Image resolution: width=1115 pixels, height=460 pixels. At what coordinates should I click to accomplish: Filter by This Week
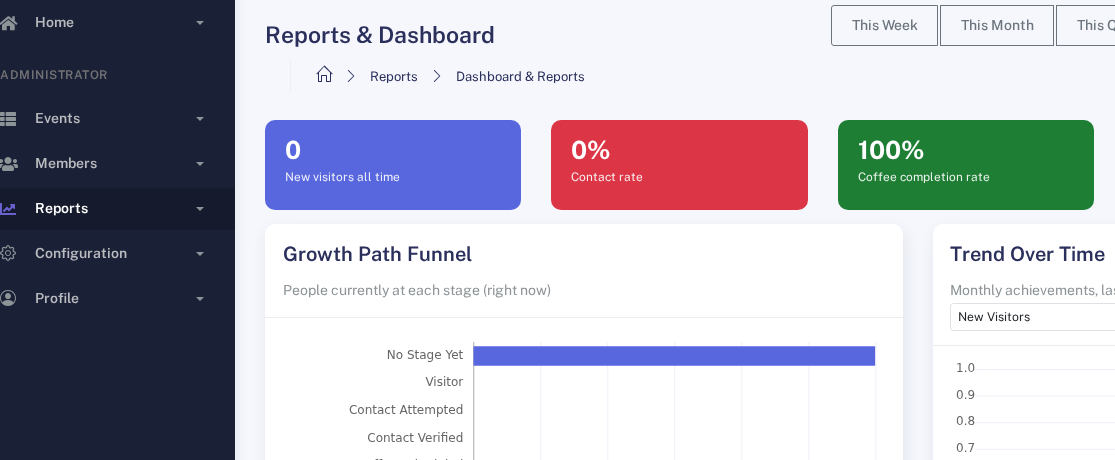[885, 26]
